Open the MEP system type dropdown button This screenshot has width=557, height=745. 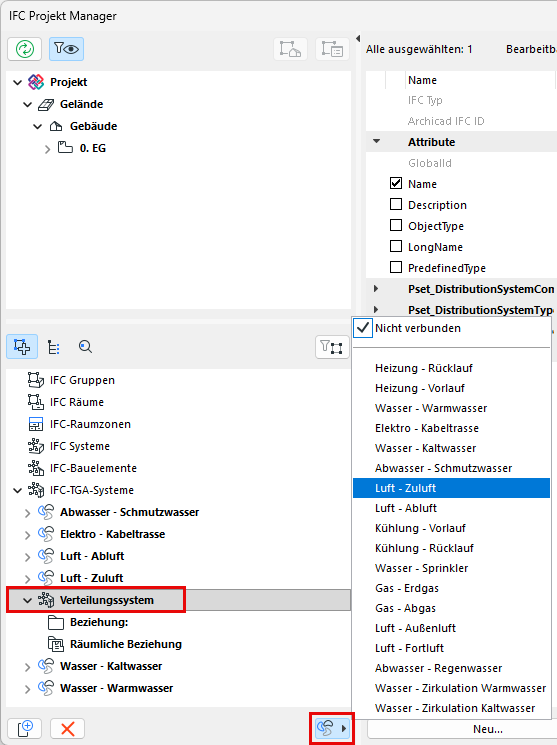coord(332,728)
